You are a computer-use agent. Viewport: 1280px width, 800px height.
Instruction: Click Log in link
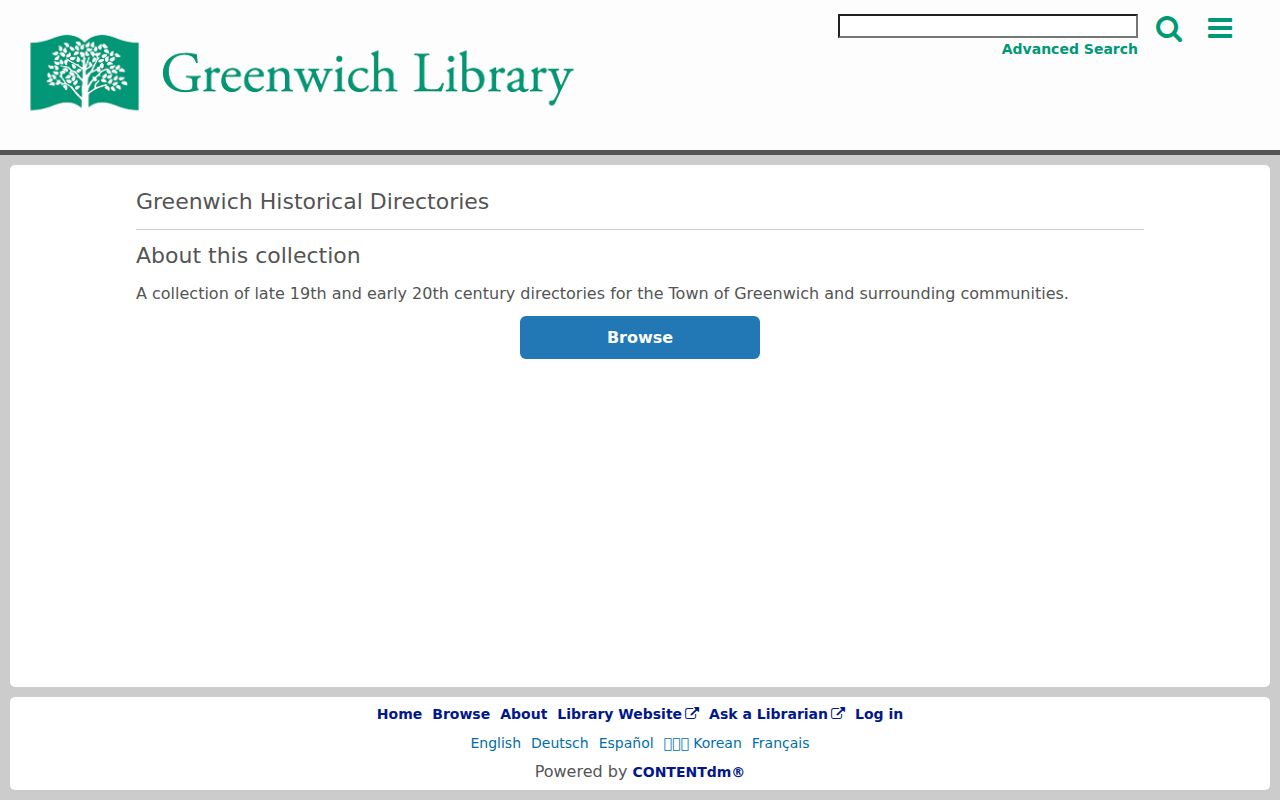coord(879,714)
